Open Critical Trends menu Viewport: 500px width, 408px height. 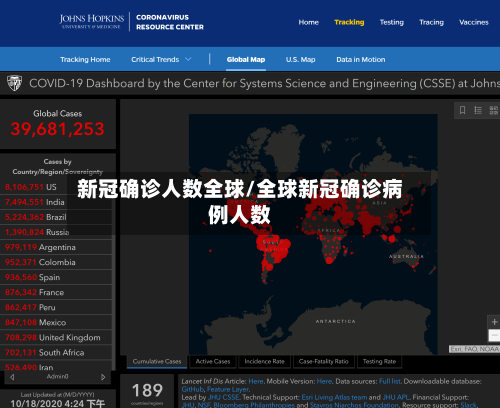click(155, 59)
